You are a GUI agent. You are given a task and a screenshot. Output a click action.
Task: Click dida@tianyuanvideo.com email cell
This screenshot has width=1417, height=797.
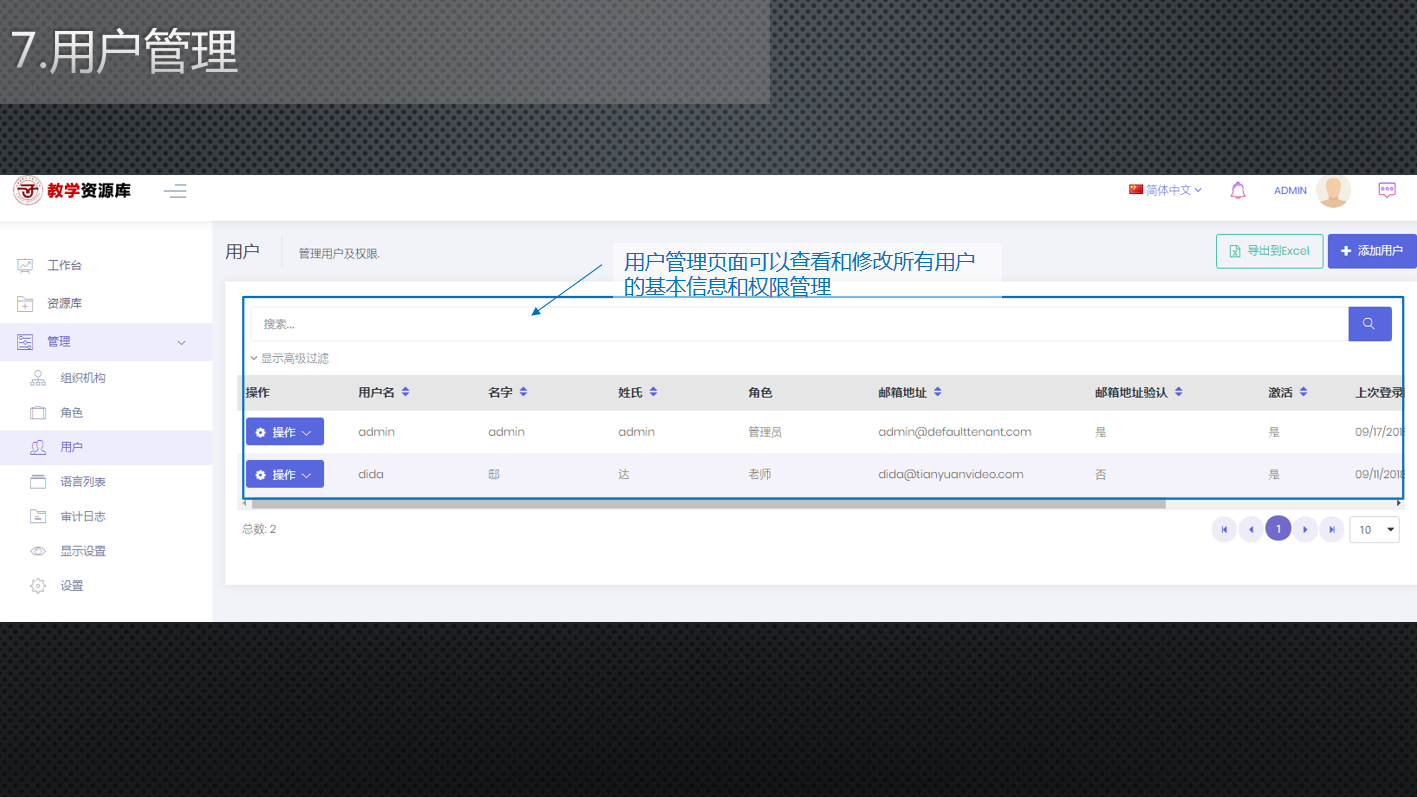click(x=951, y=474)
